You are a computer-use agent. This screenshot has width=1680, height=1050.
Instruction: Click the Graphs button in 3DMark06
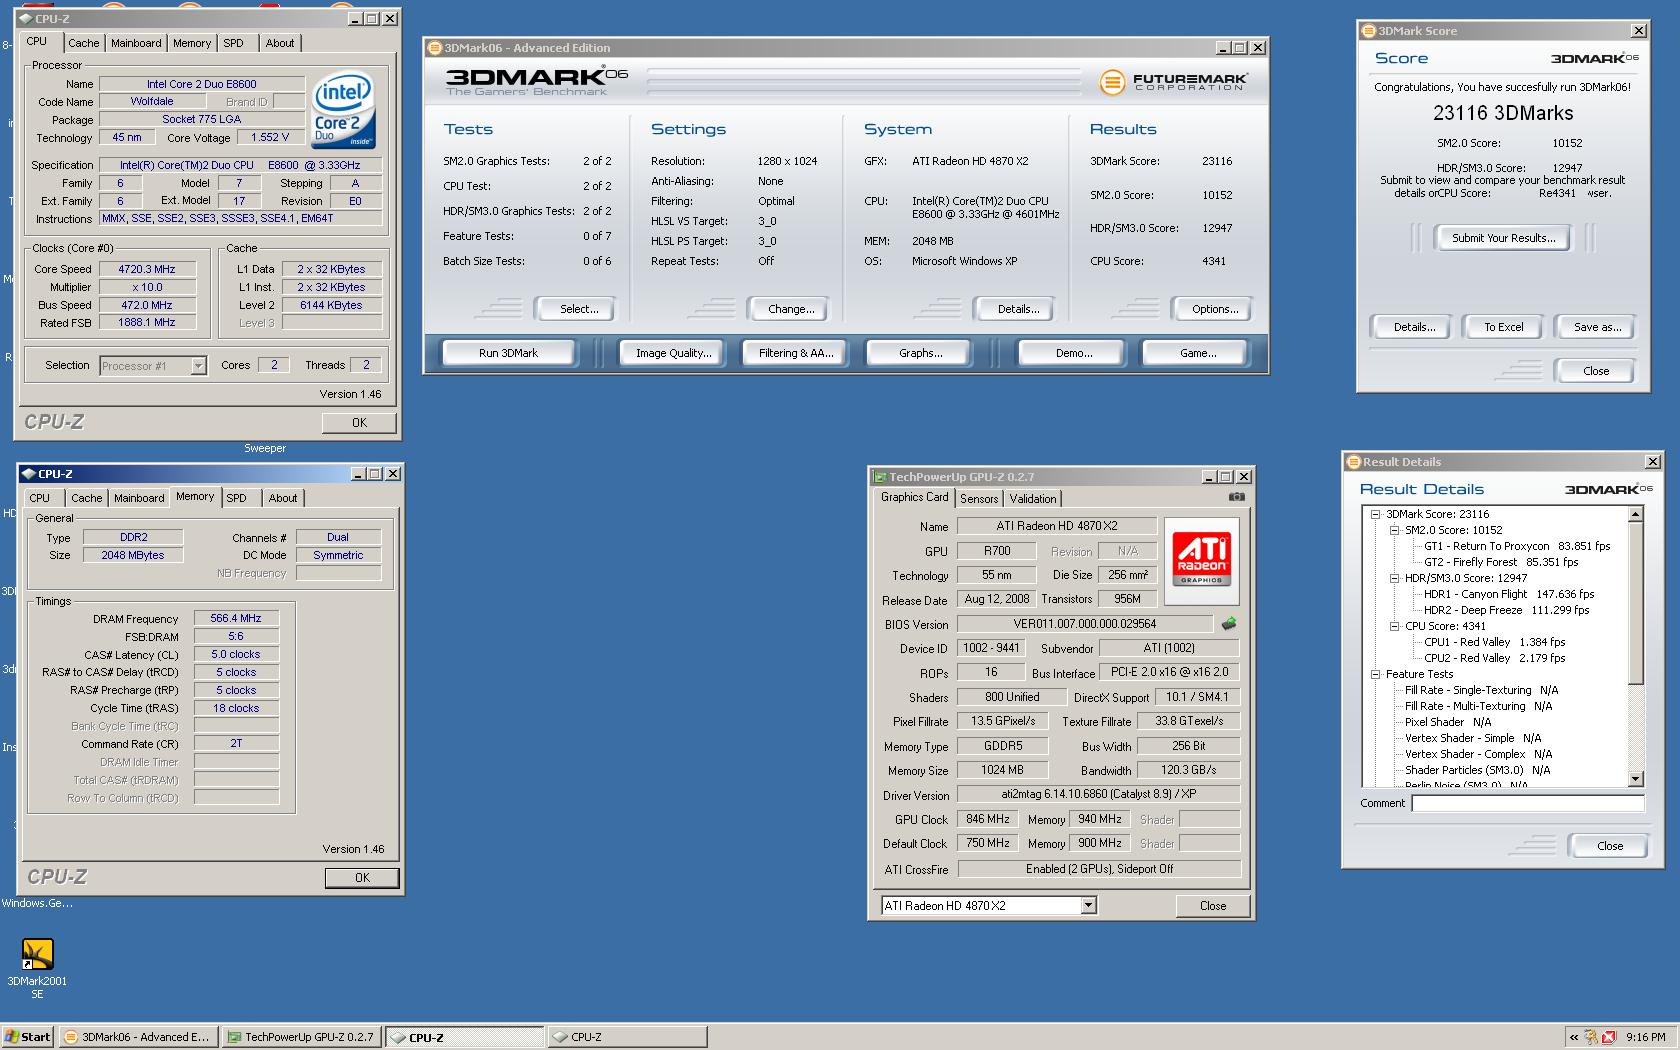pyautogui.click(x=920, y=353)
